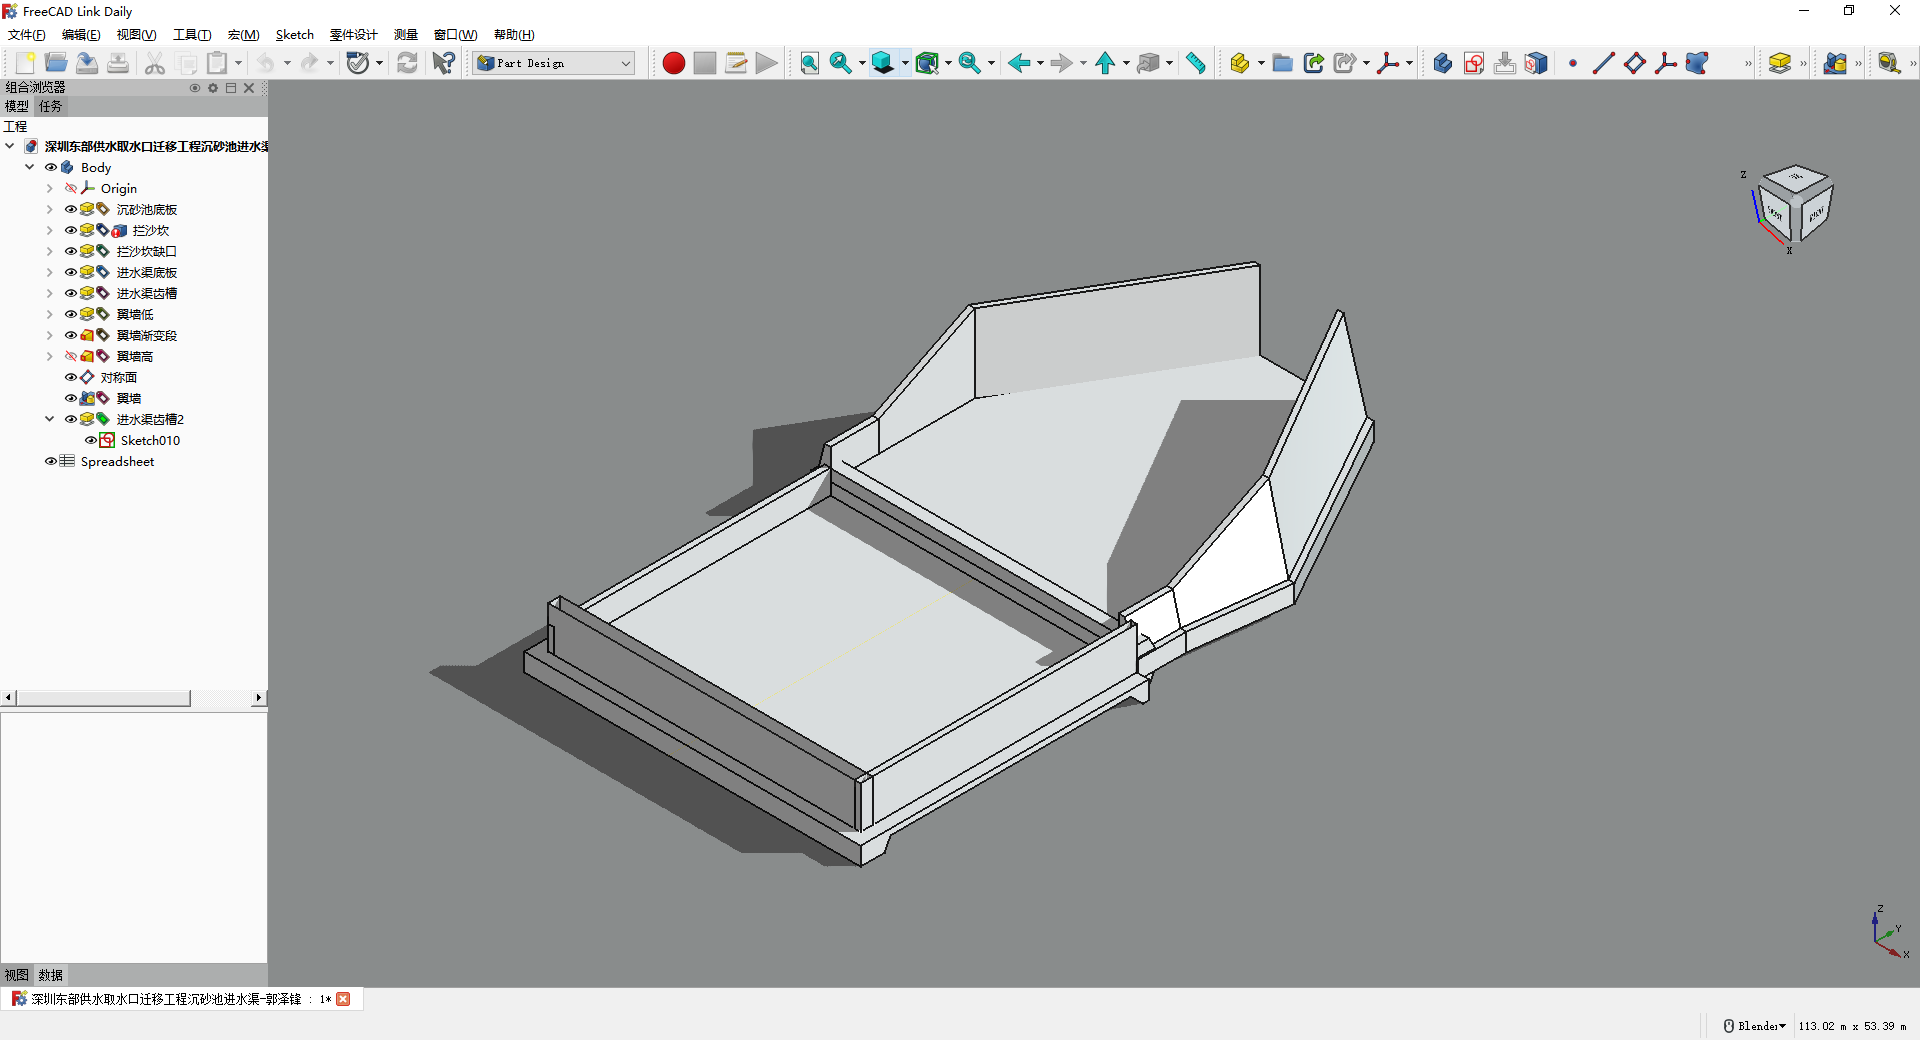Select the Spreadsheet item in tree
Image resolution: width=1920 pixels, height=1040 pixels.
click(117, 462)
